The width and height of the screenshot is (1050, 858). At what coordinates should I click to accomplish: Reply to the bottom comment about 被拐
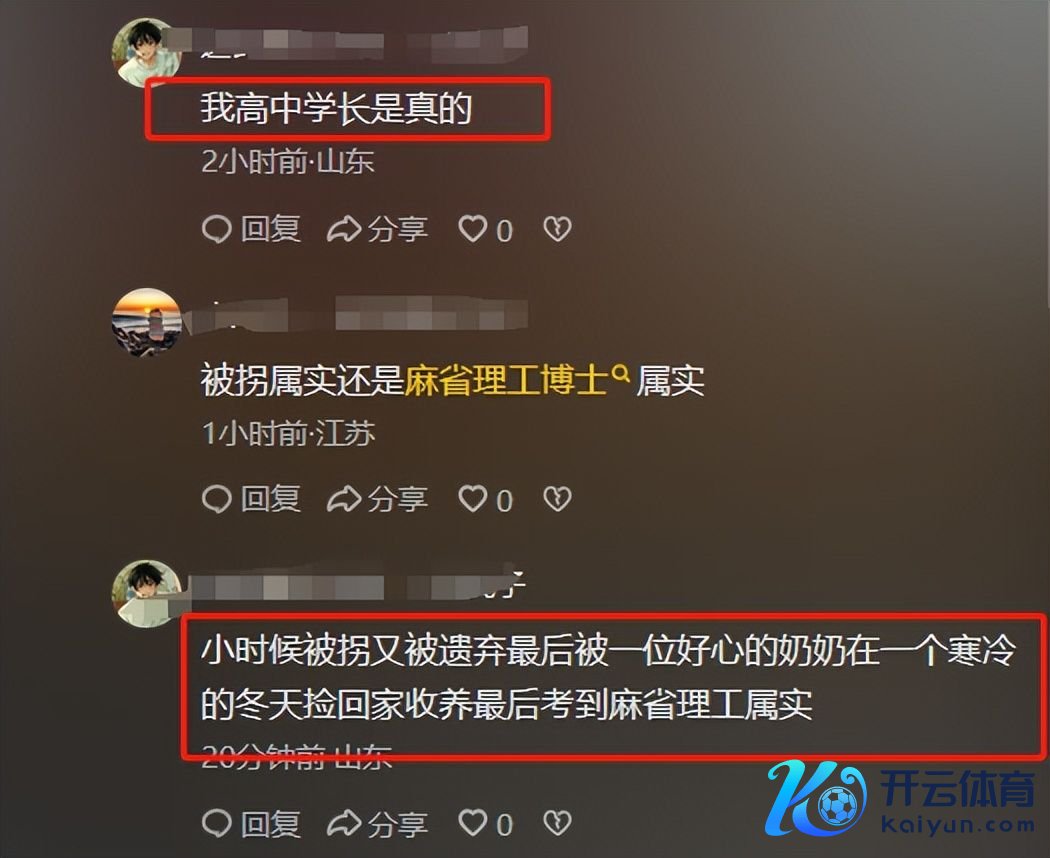[x=251, y=824]
